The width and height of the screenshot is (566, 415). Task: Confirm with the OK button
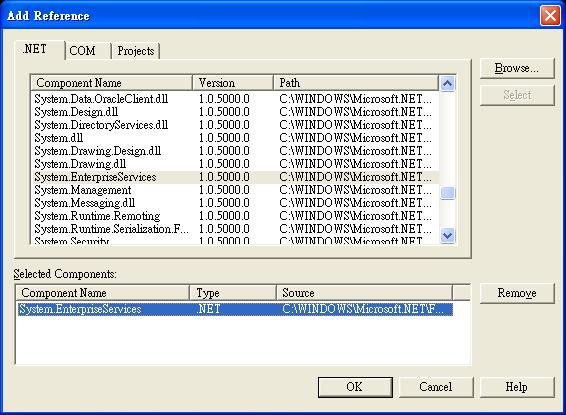coord(355,387)
